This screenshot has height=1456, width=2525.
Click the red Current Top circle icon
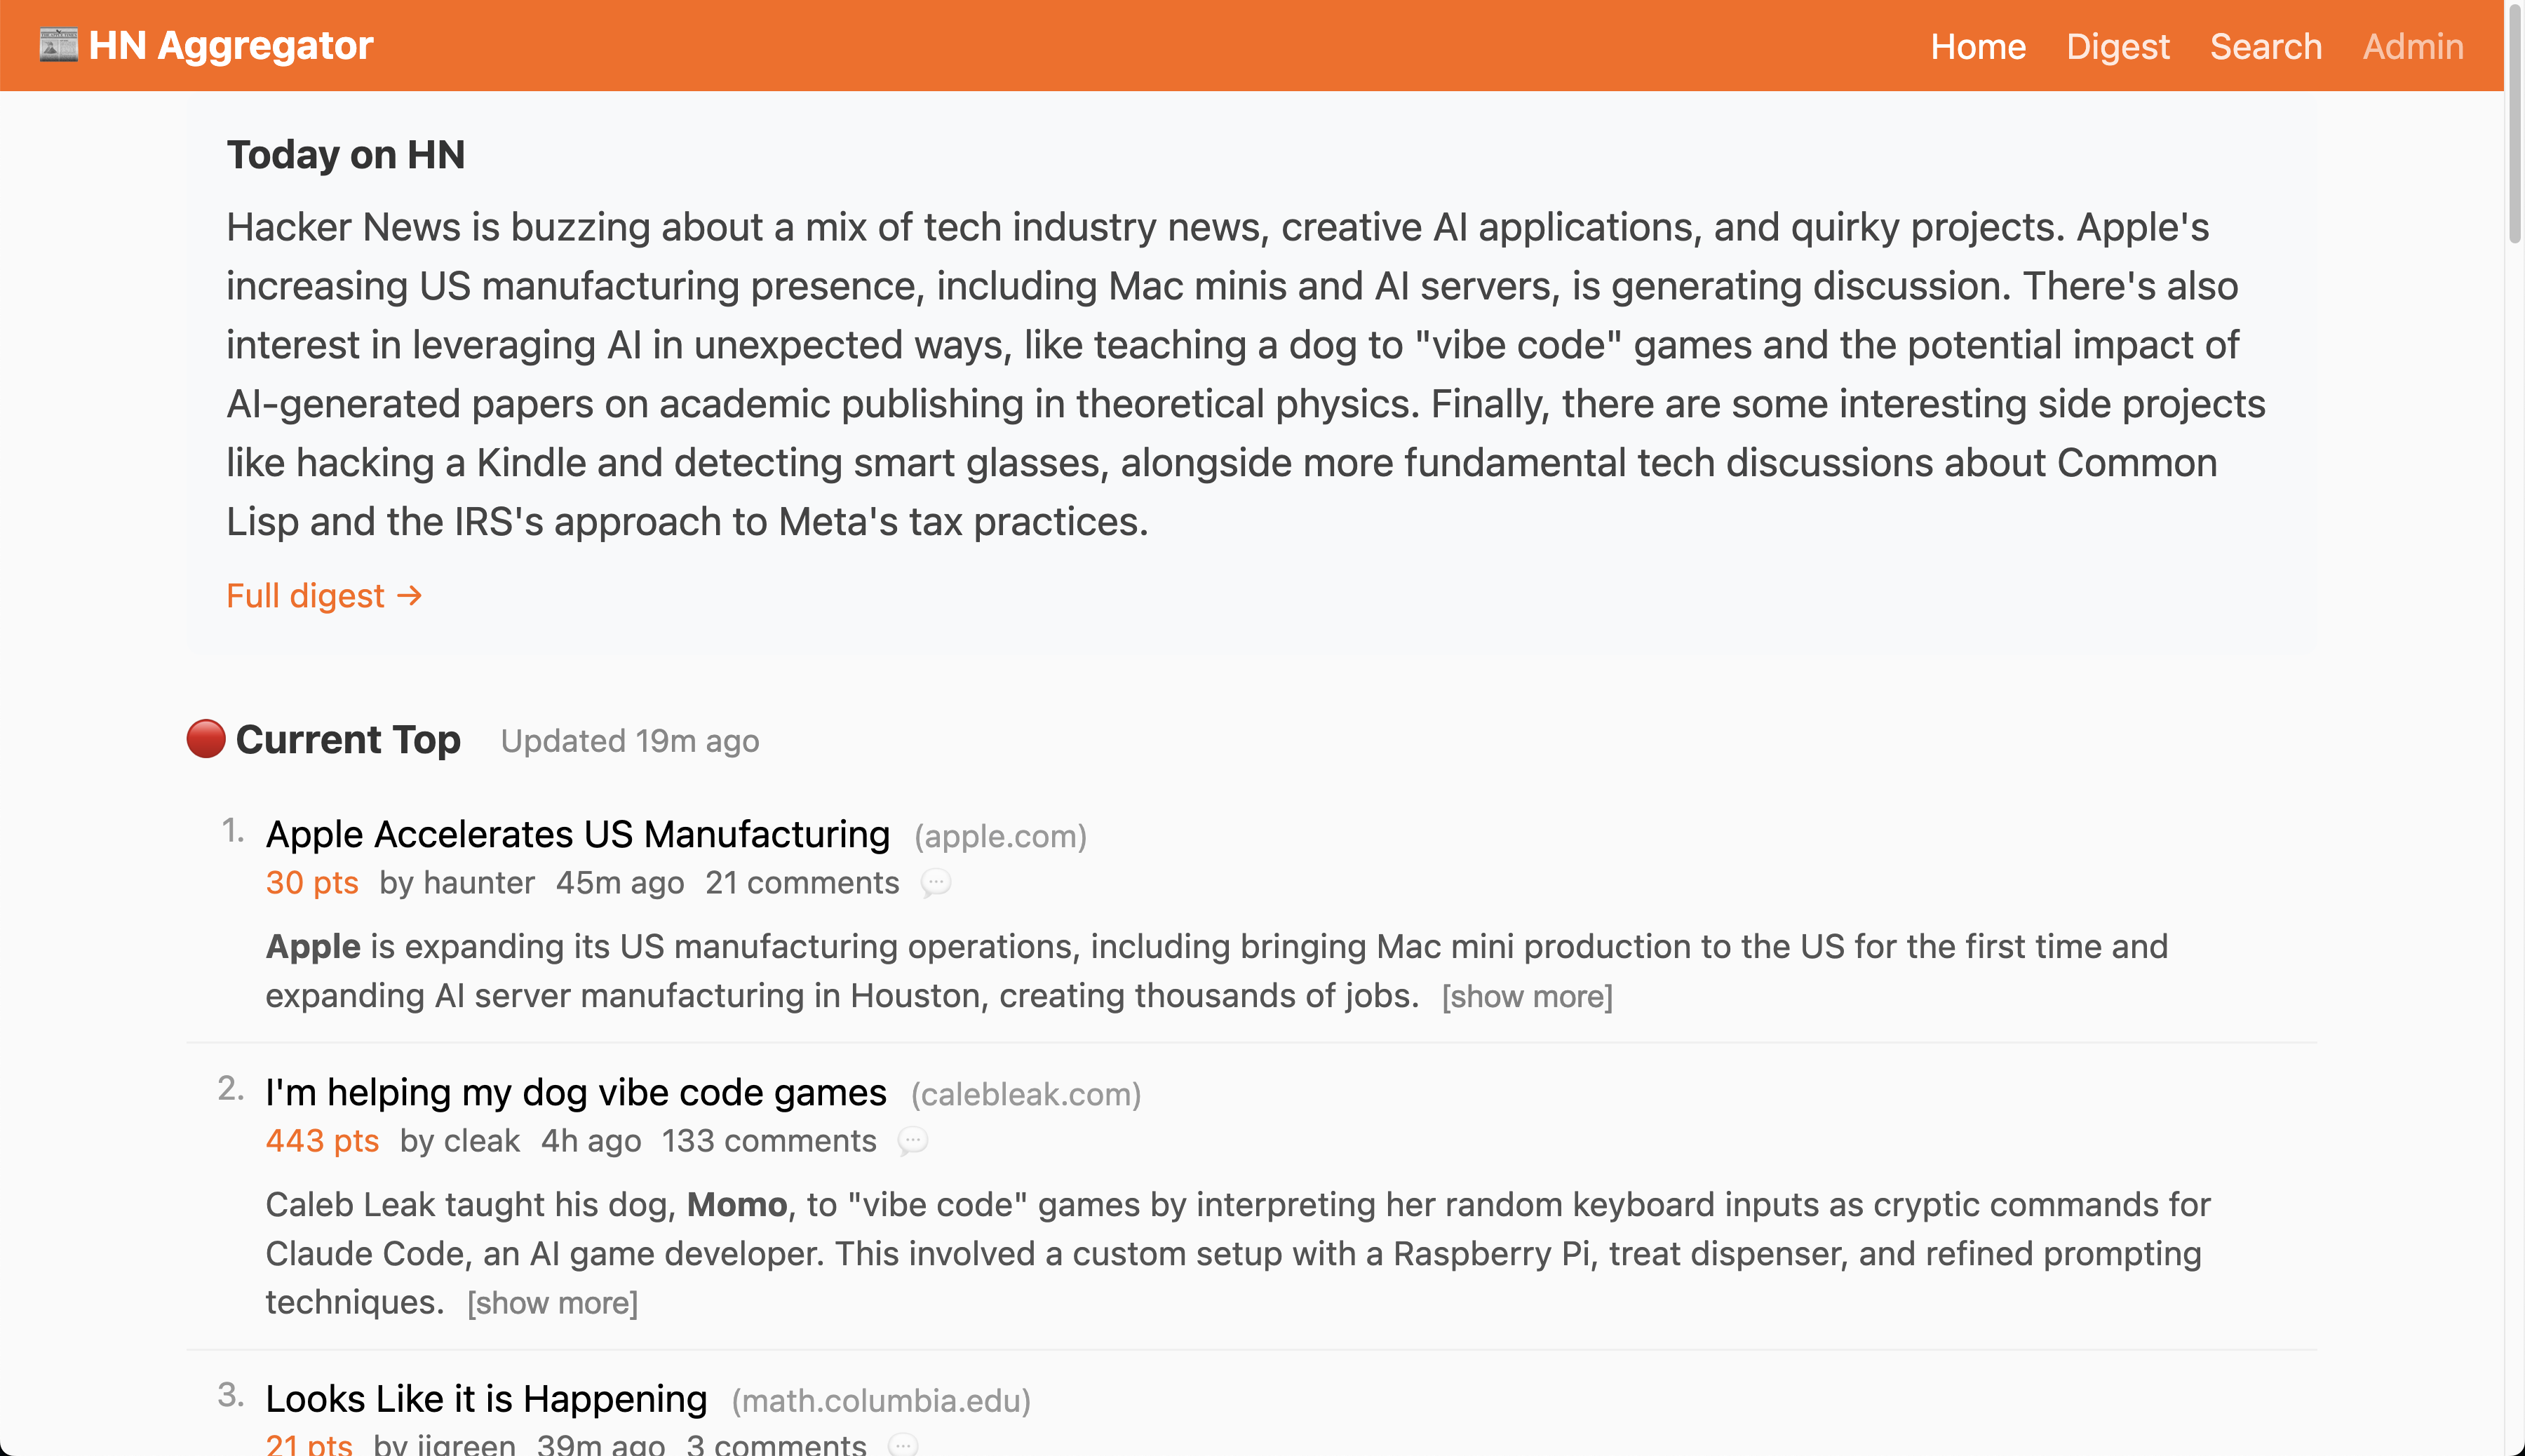coord(206,739)
